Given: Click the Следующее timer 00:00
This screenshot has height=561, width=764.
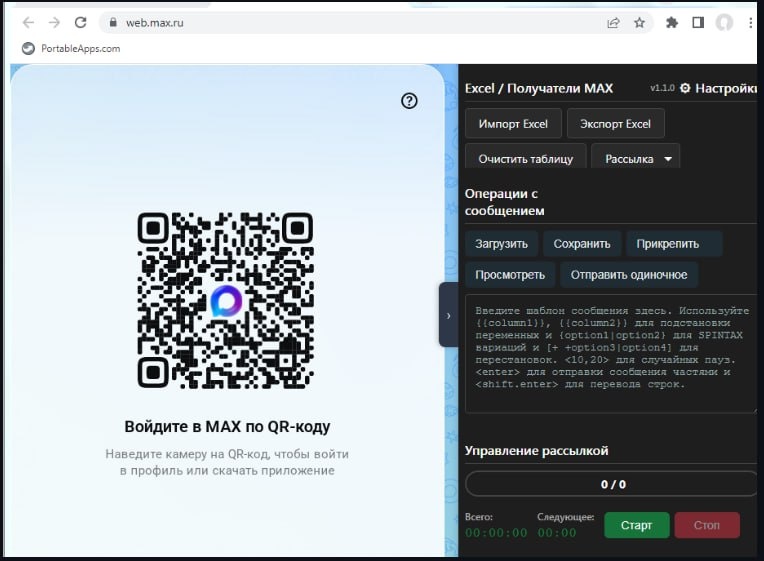Looking at the screenshot, I should point(557,533).
